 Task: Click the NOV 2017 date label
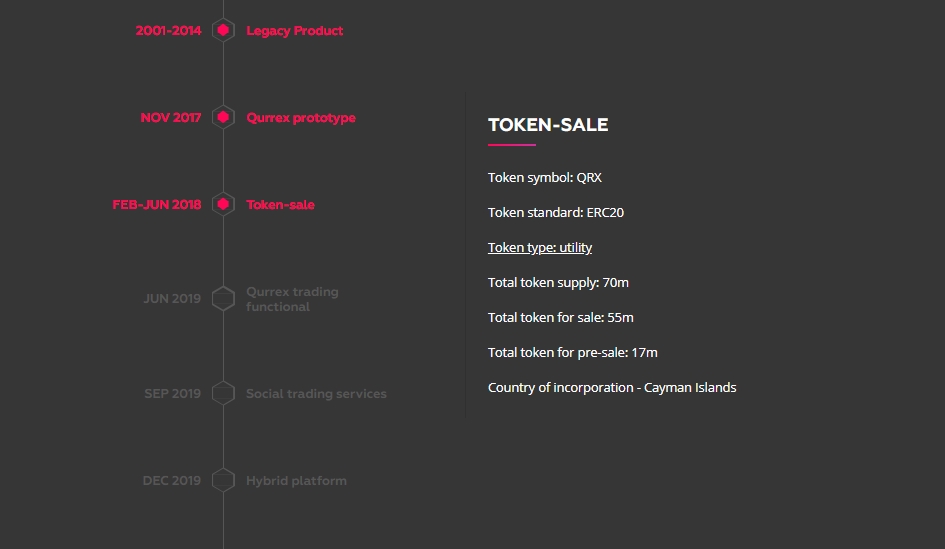pos(171,118)
